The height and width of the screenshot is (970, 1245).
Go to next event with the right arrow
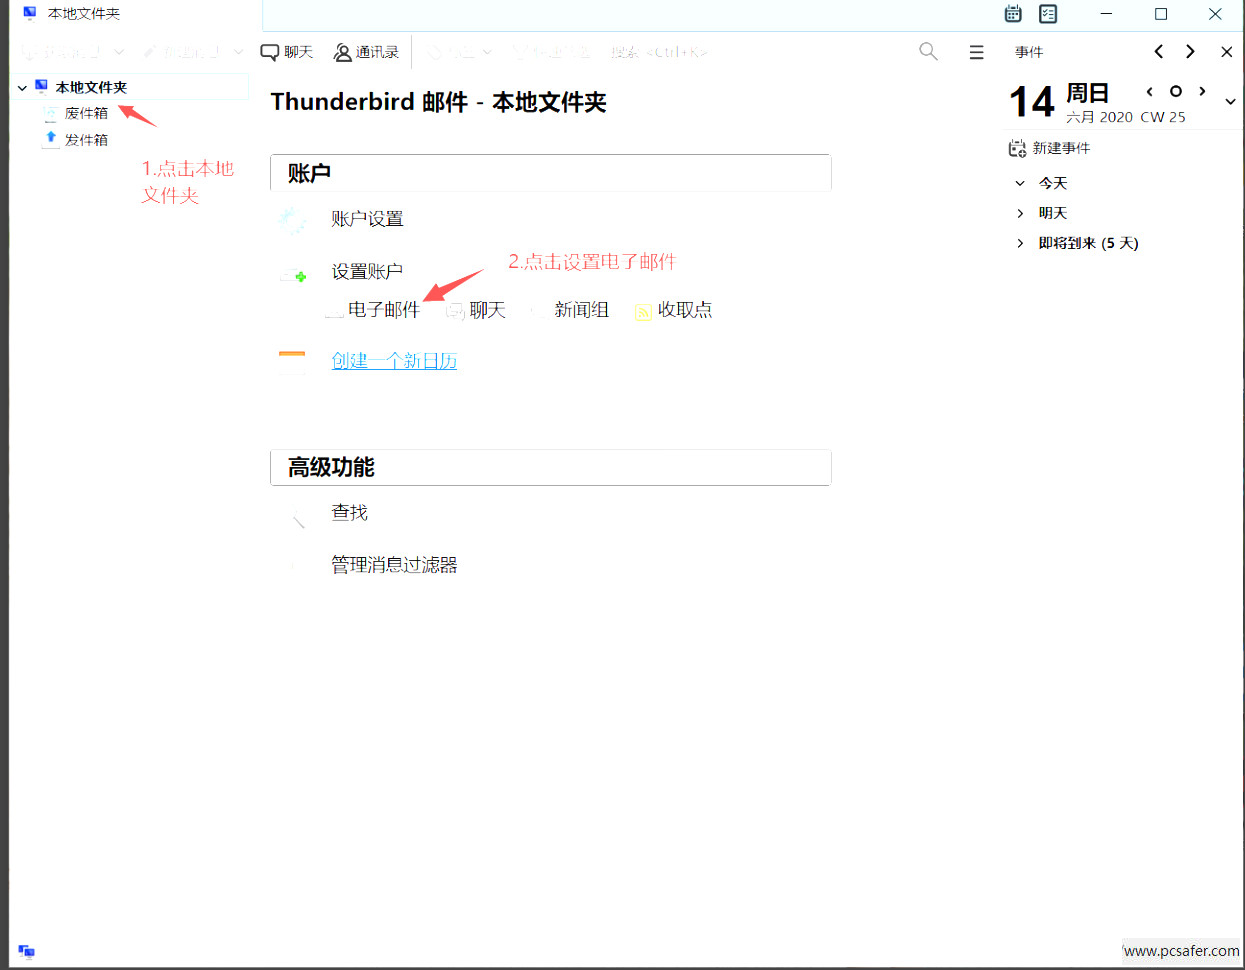click(x=1188, y=51)
